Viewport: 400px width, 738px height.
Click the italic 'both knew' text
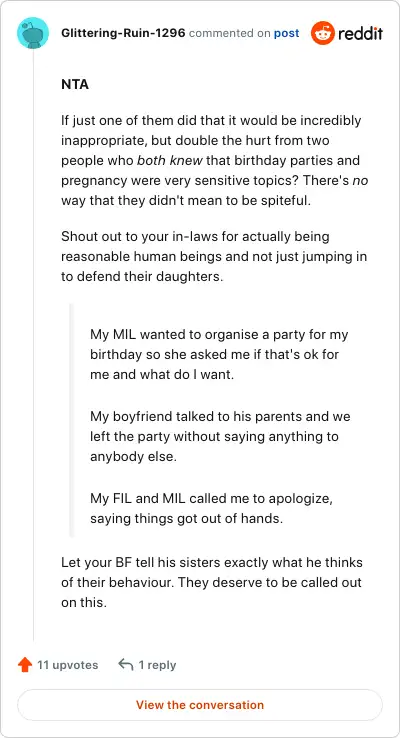(x=169, y=160)
